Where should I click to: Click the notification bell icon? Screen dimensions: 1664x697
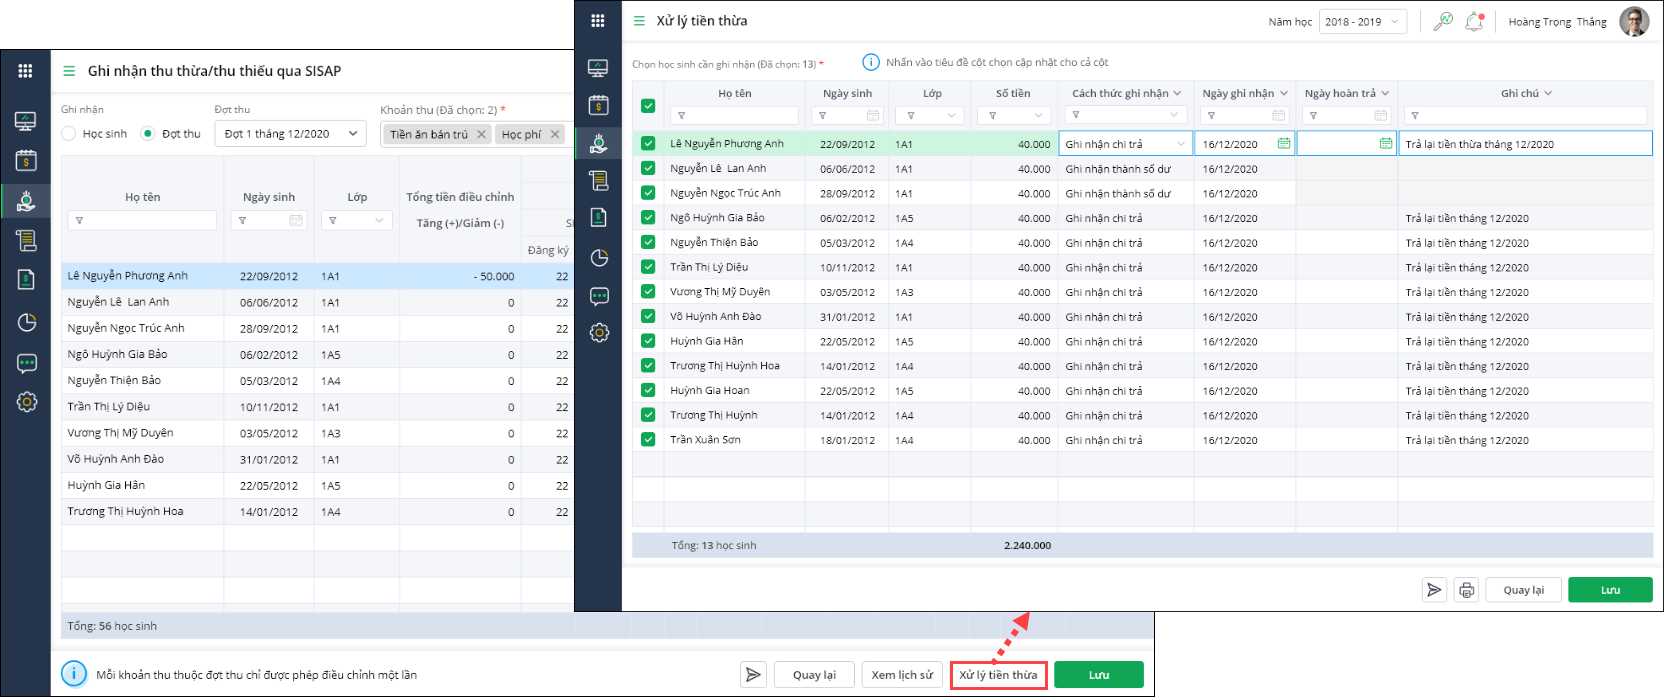[1474, 22]
